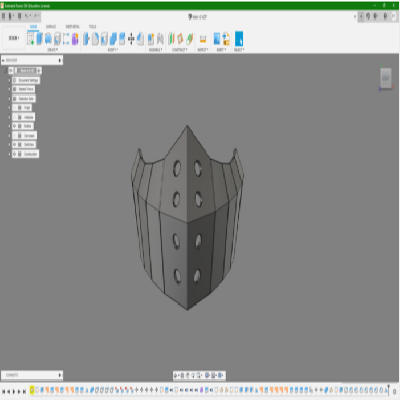Viewport: 400px width, 400px height.
Task: Click the Measure tool under Inspect
Action: coord(203,39)
